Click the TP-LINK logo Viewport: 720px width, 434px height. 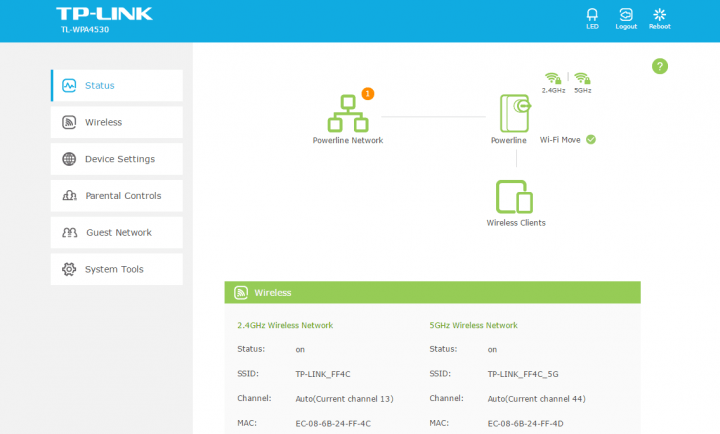pos(104,14)
